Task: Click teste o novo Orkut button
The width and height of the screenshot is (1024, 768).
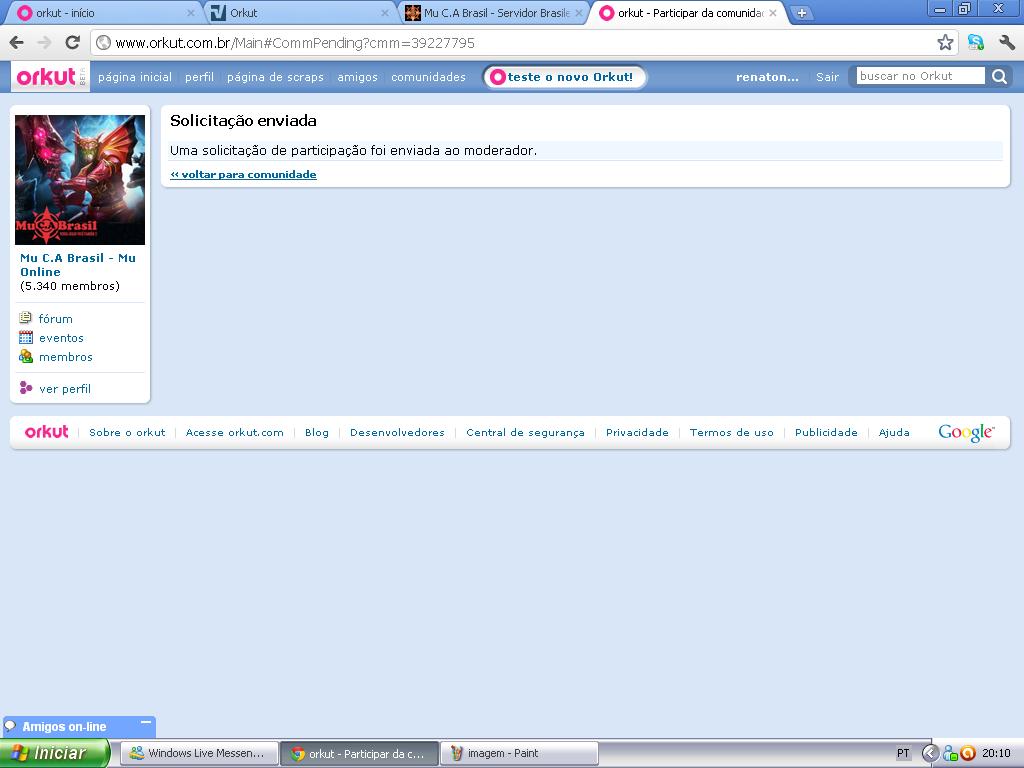Action: [566, 77]
